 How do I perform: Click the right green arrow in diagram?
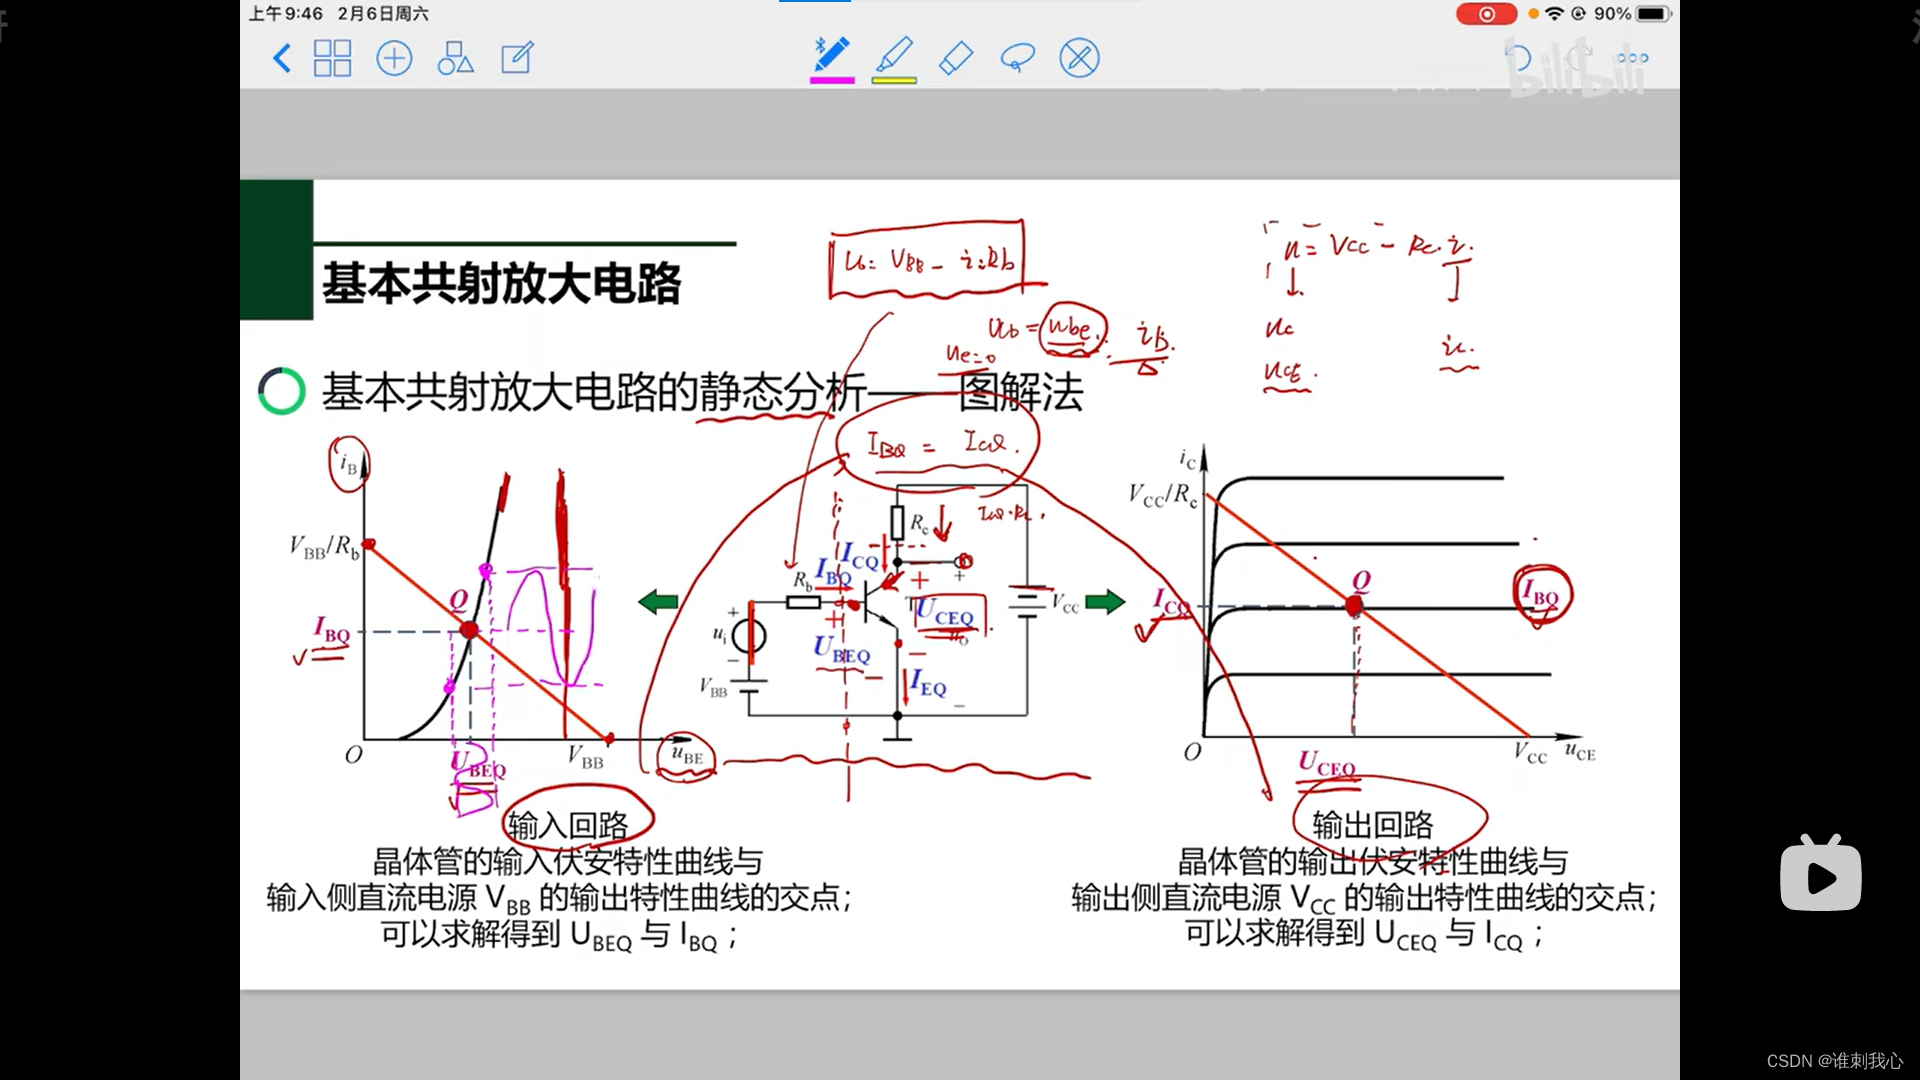(1105, 602)
